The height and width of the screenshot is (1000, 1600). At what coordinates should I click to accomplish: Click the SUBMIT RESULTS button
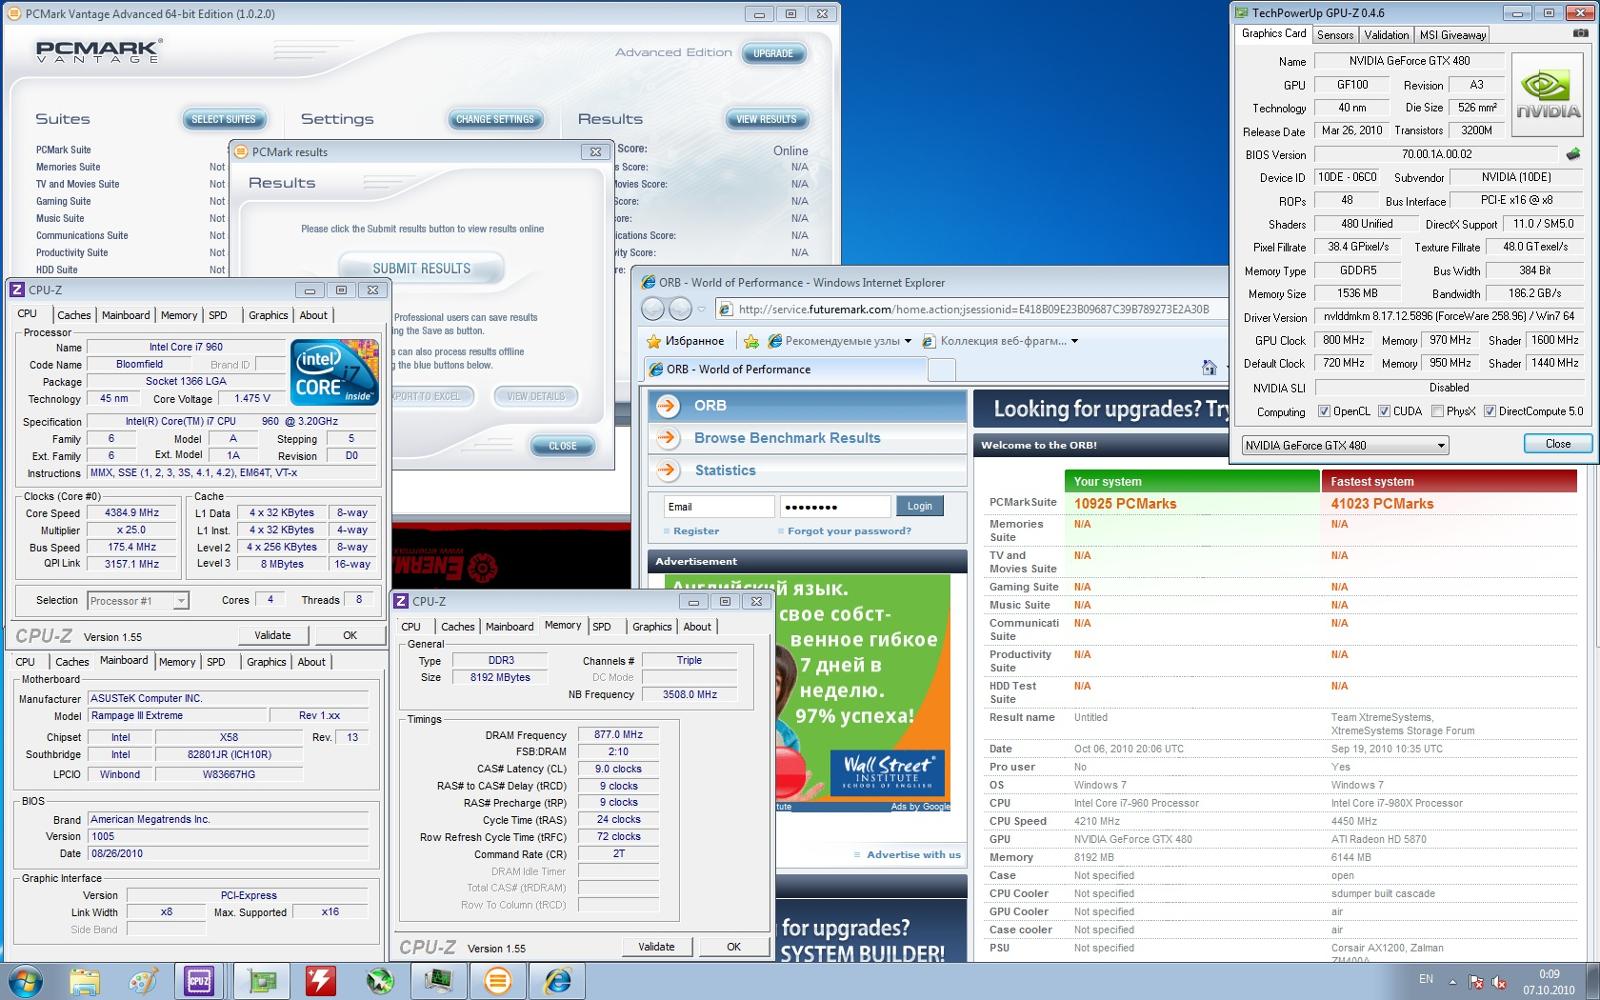click(421, 268)
